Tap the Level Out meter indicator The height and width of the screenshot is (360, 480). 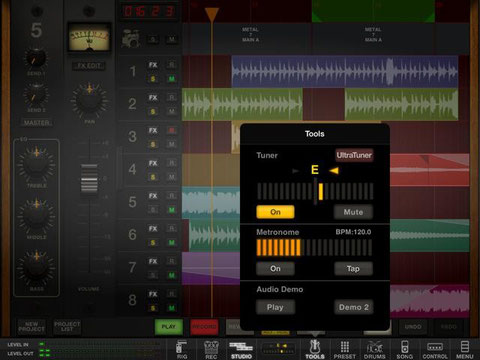click(x=44, y=353)
